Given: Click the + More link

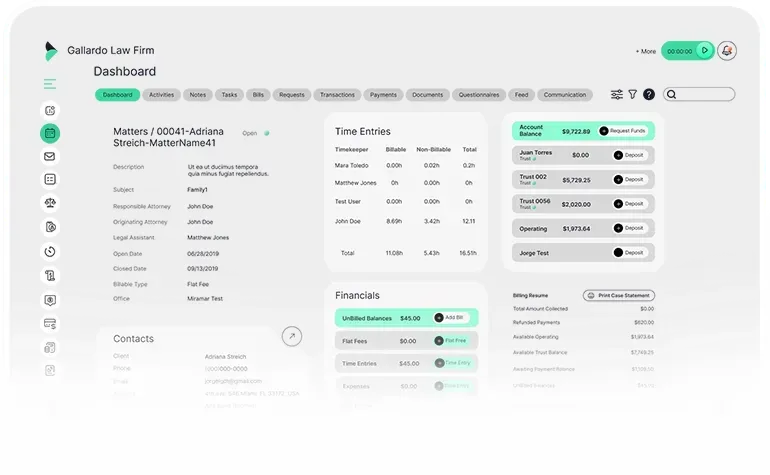Looking at the screenshot, I should pos(646,51).
